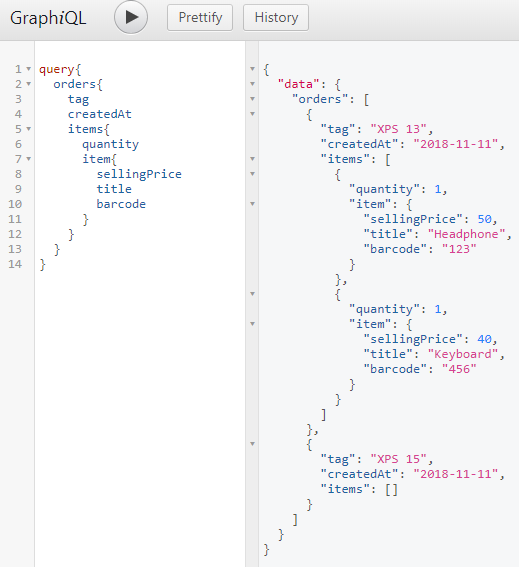Fold the "data" object in the result
Image resolution: width=519 pixels, height=567 pixels.
click(252, 84)
